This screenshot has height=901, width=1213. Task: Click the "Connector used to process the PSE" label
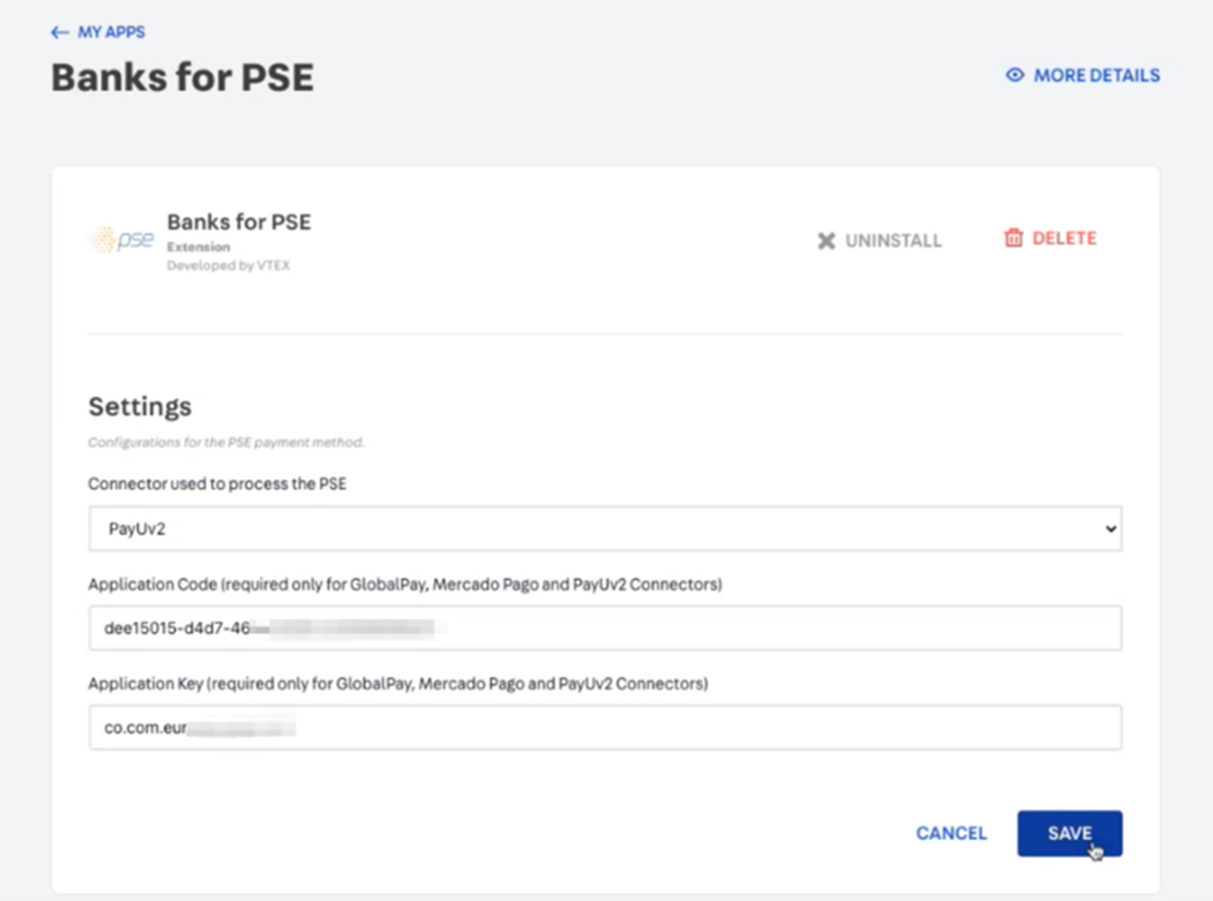217,484
